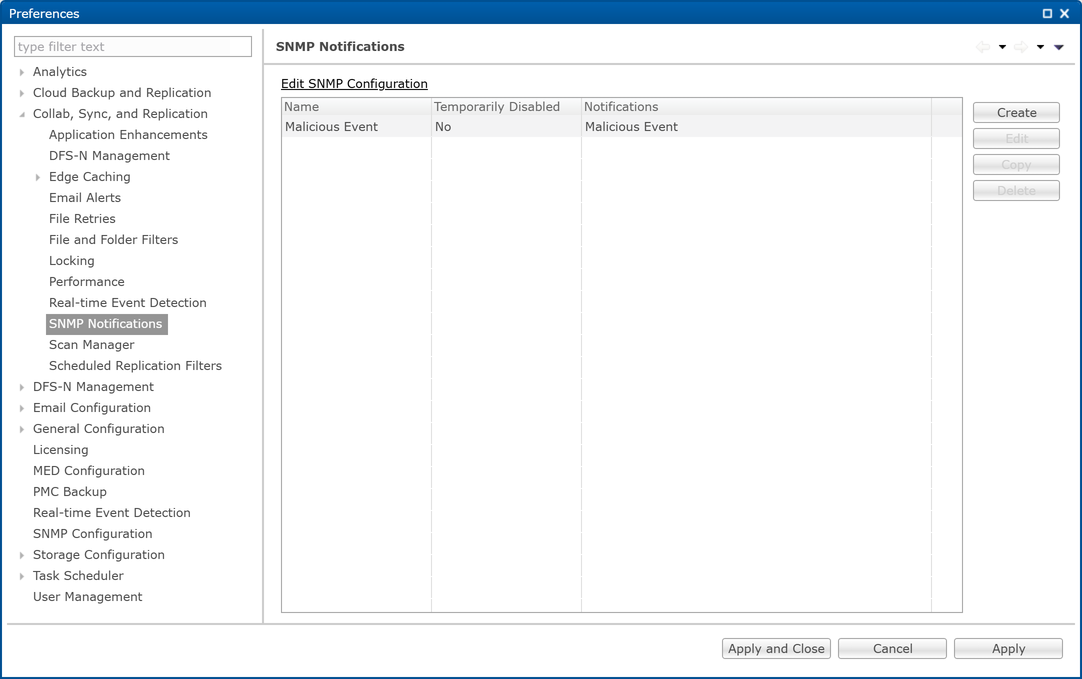Select Cloud Backup and Replication
This screenshot has width=1082, height=679.
[122, 92]
